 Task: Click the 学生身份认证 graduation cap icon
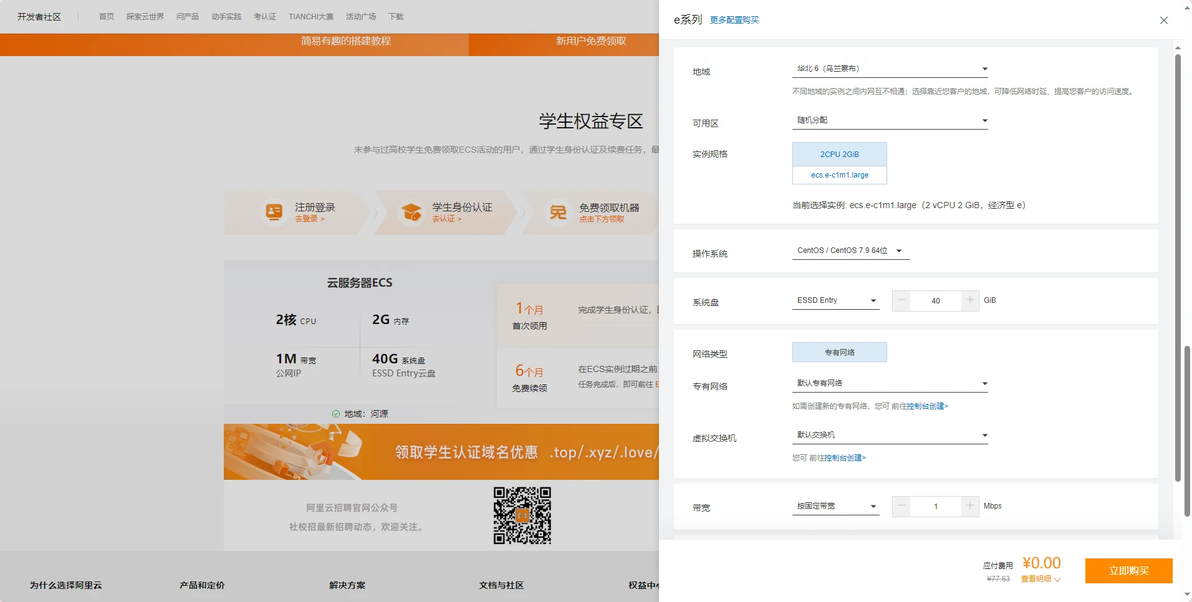click(x=411, y=211)
